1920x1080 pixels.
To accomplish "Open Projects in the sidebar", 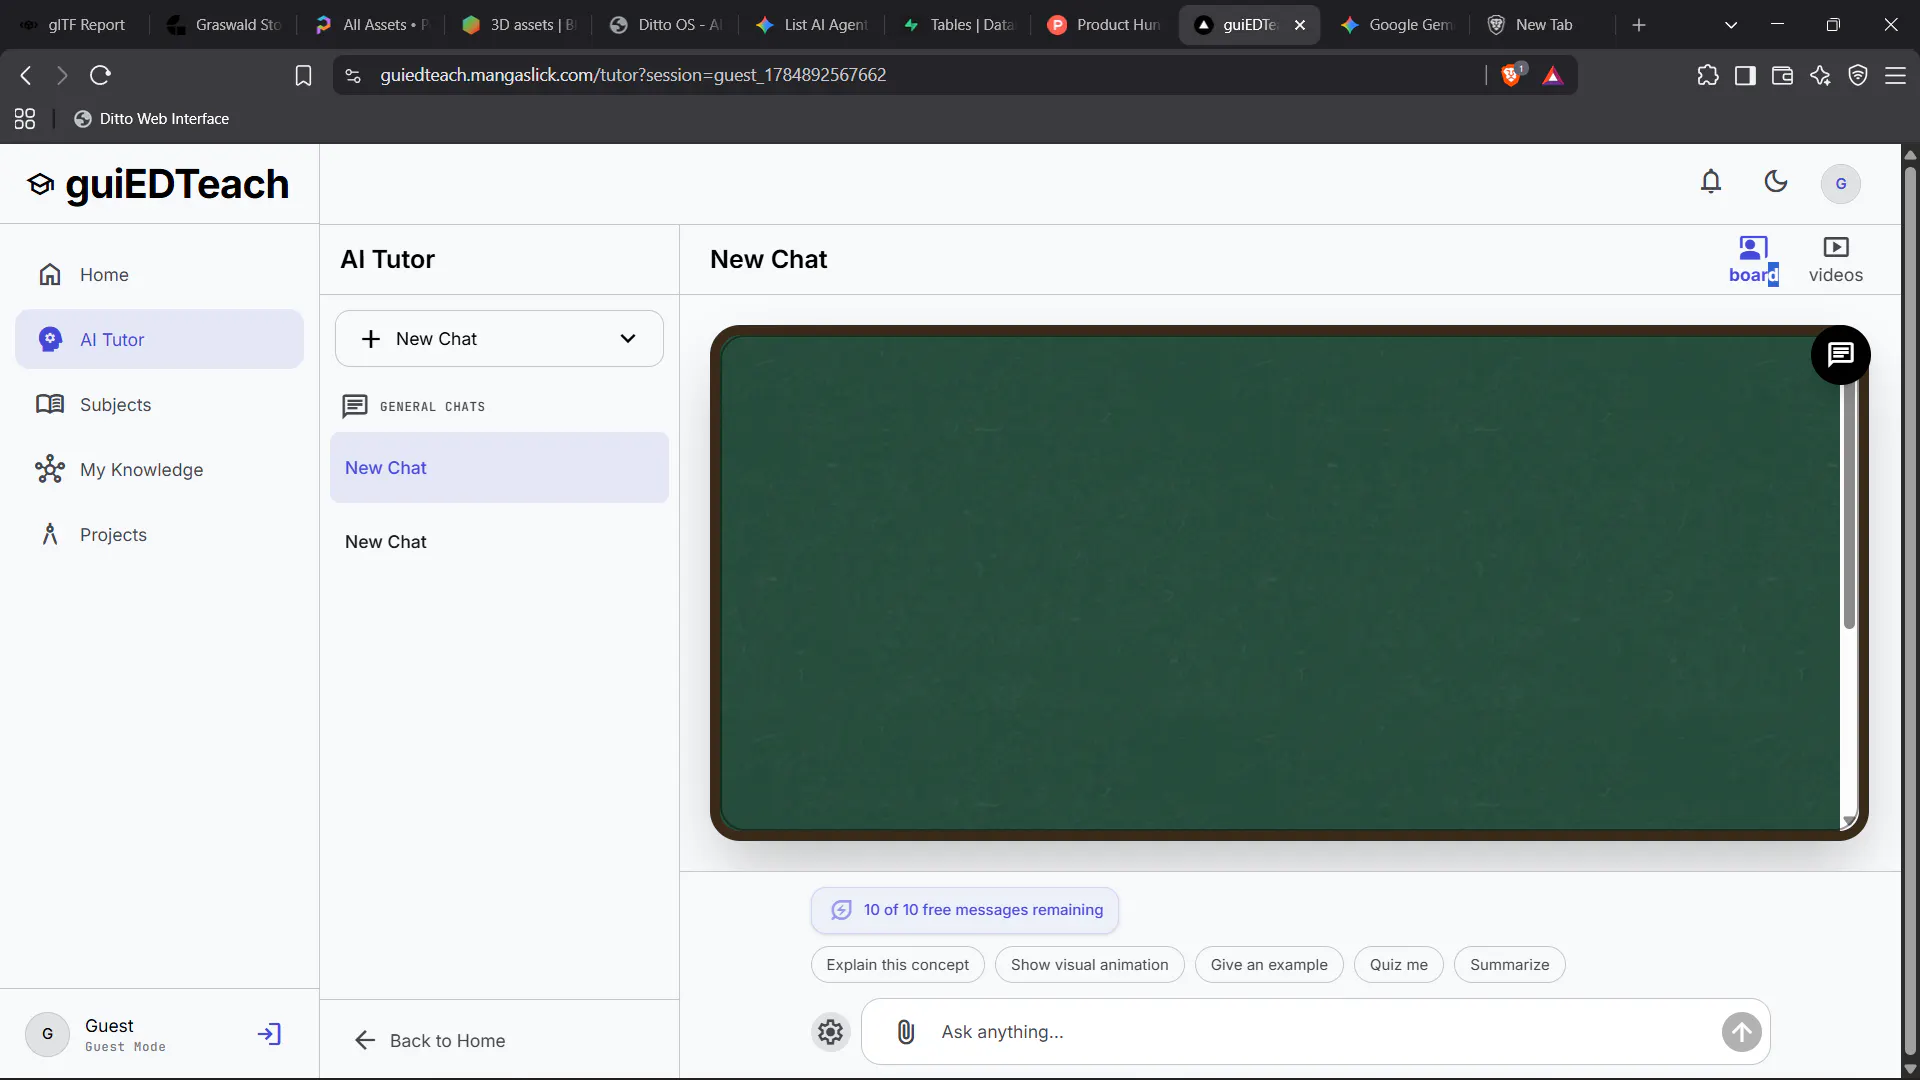I will [159, 535].
